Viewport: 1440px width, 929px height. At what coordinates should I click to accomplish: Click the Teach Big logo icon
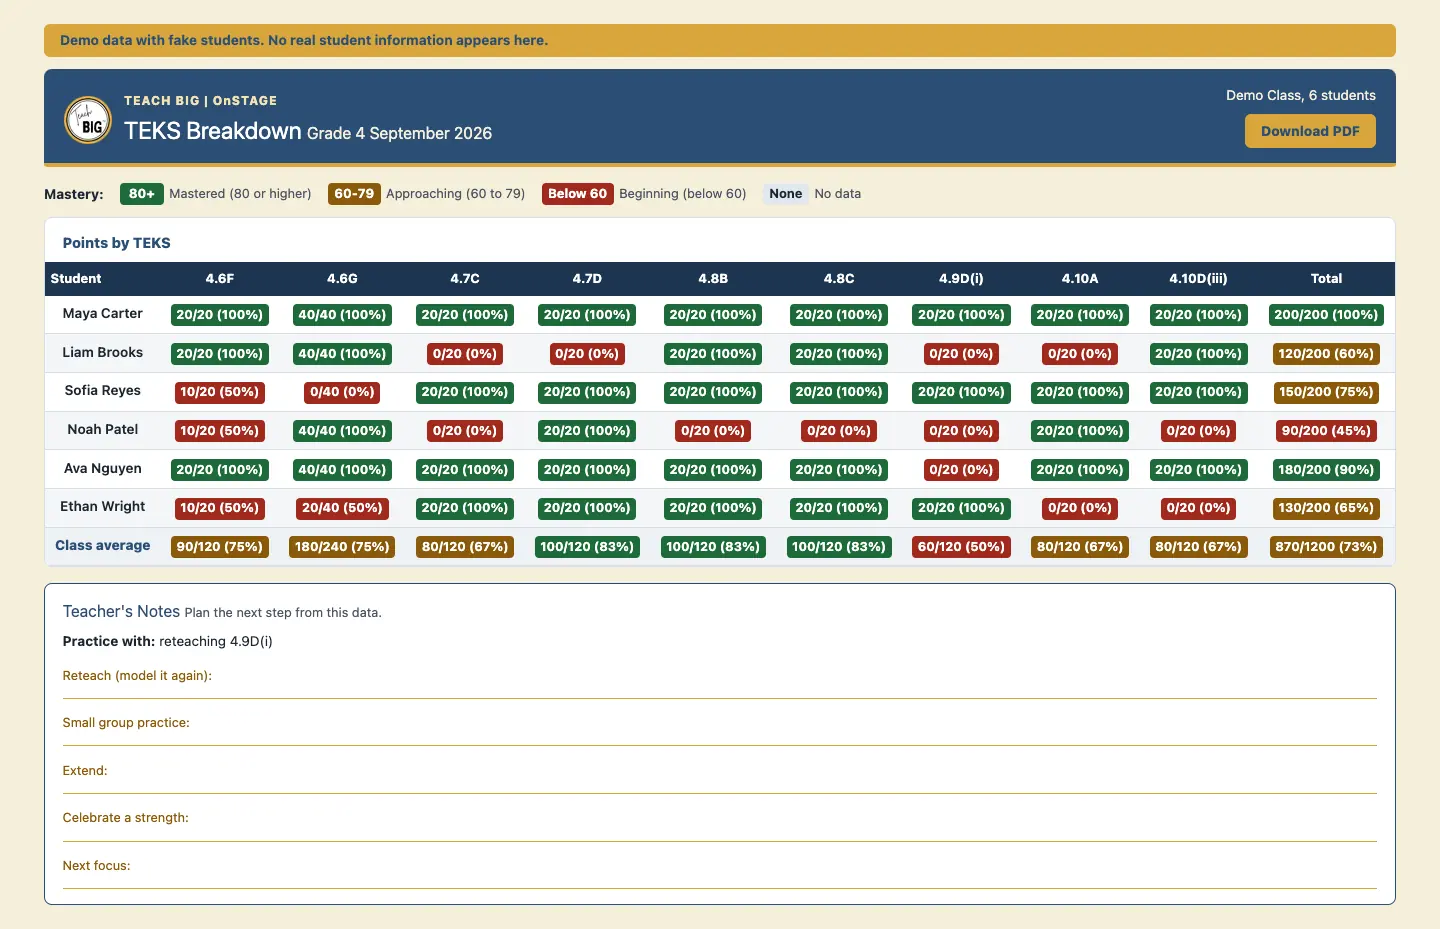tap(88, 120)
